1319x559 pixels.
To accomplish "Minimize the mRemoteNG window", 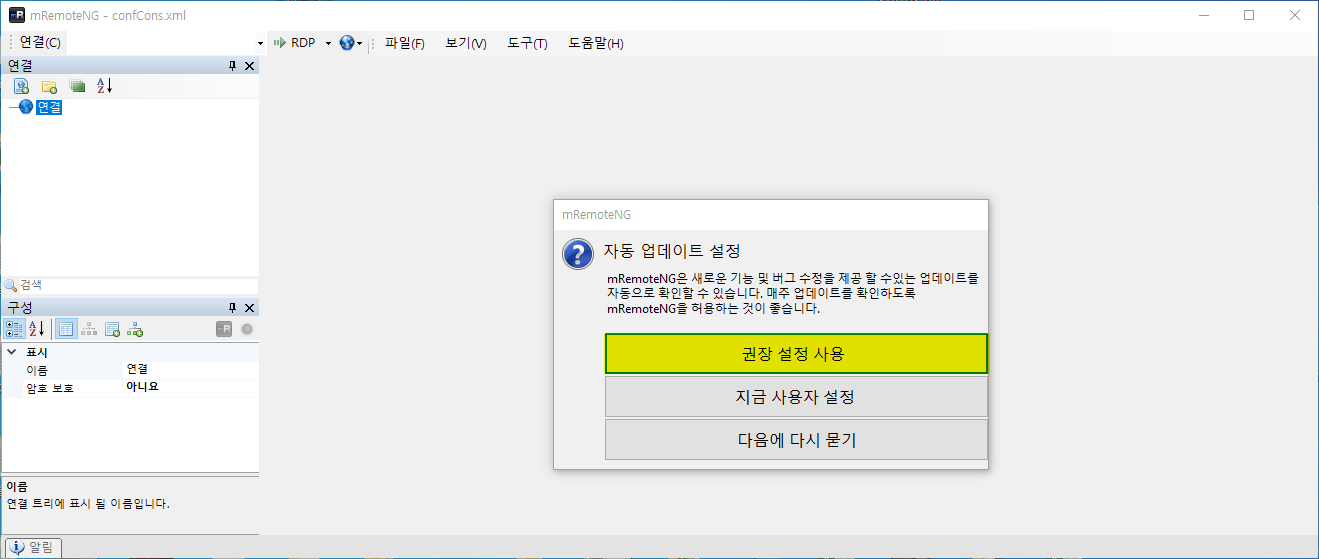I will click(1203, 15).
